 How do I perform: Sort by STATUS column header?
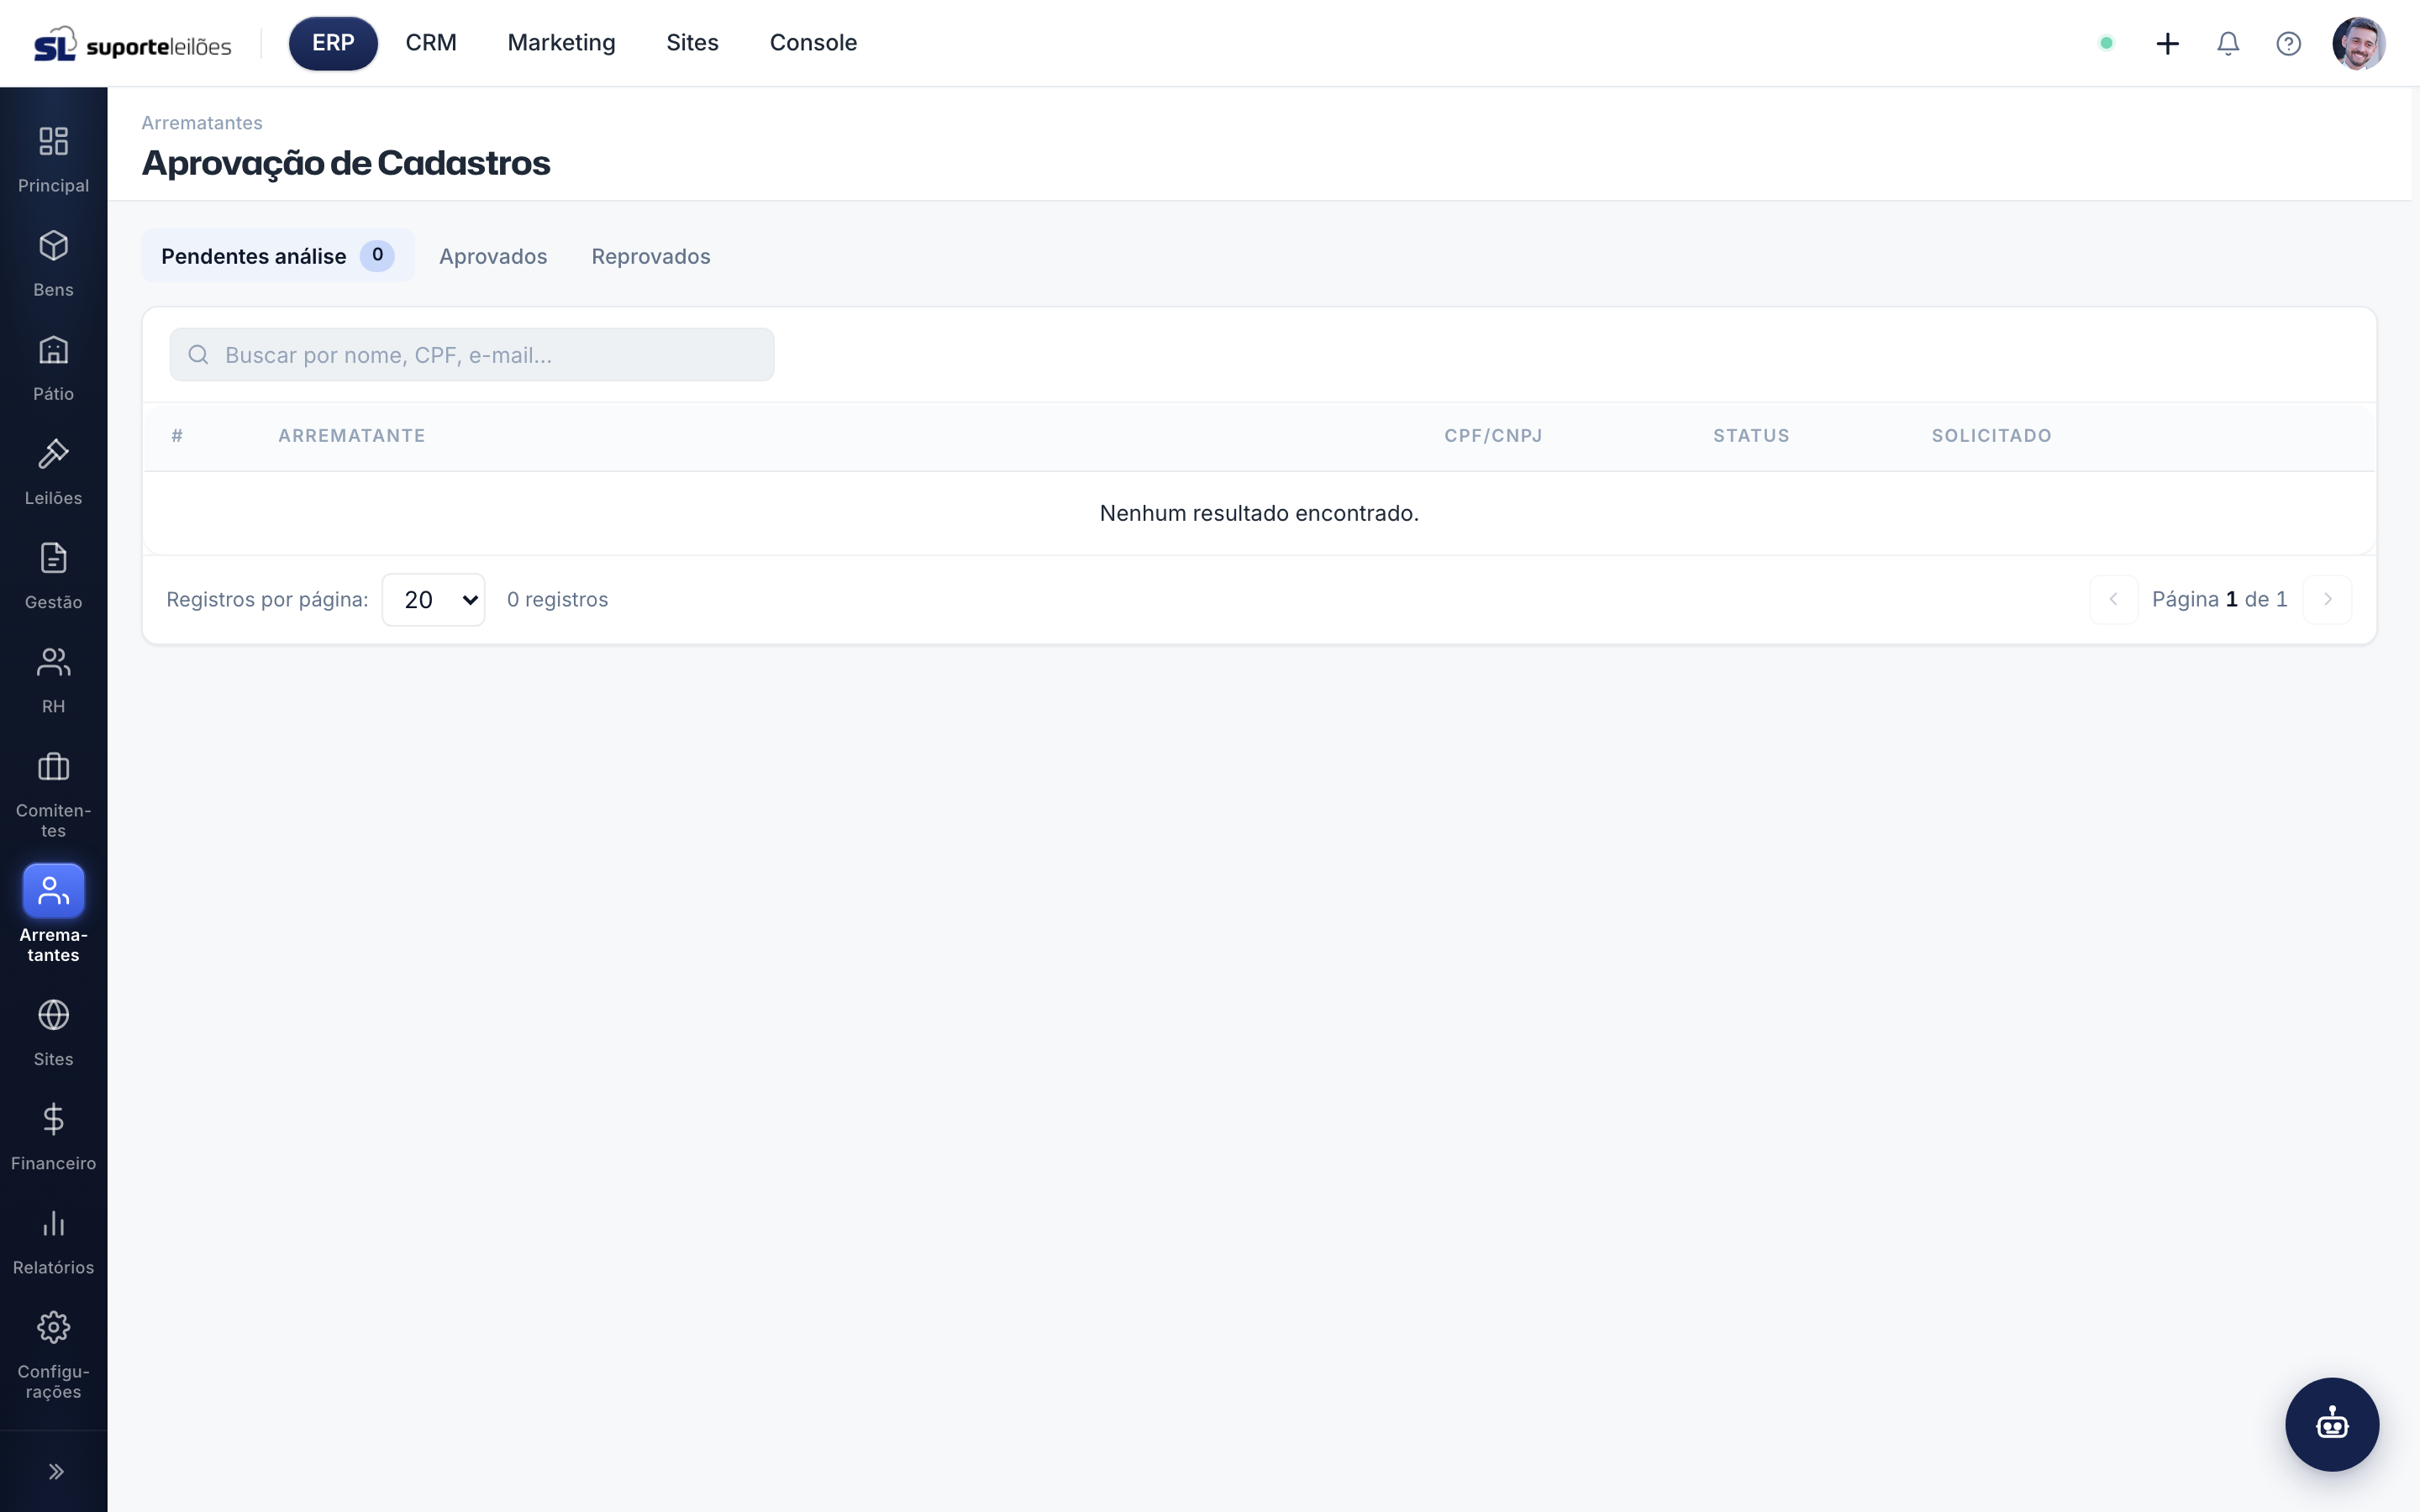1751,436
